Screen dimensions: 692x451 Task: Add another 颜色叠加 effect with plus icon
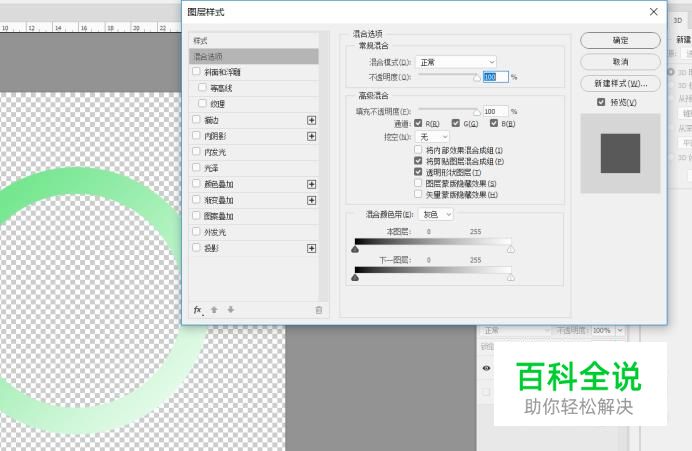312,184
